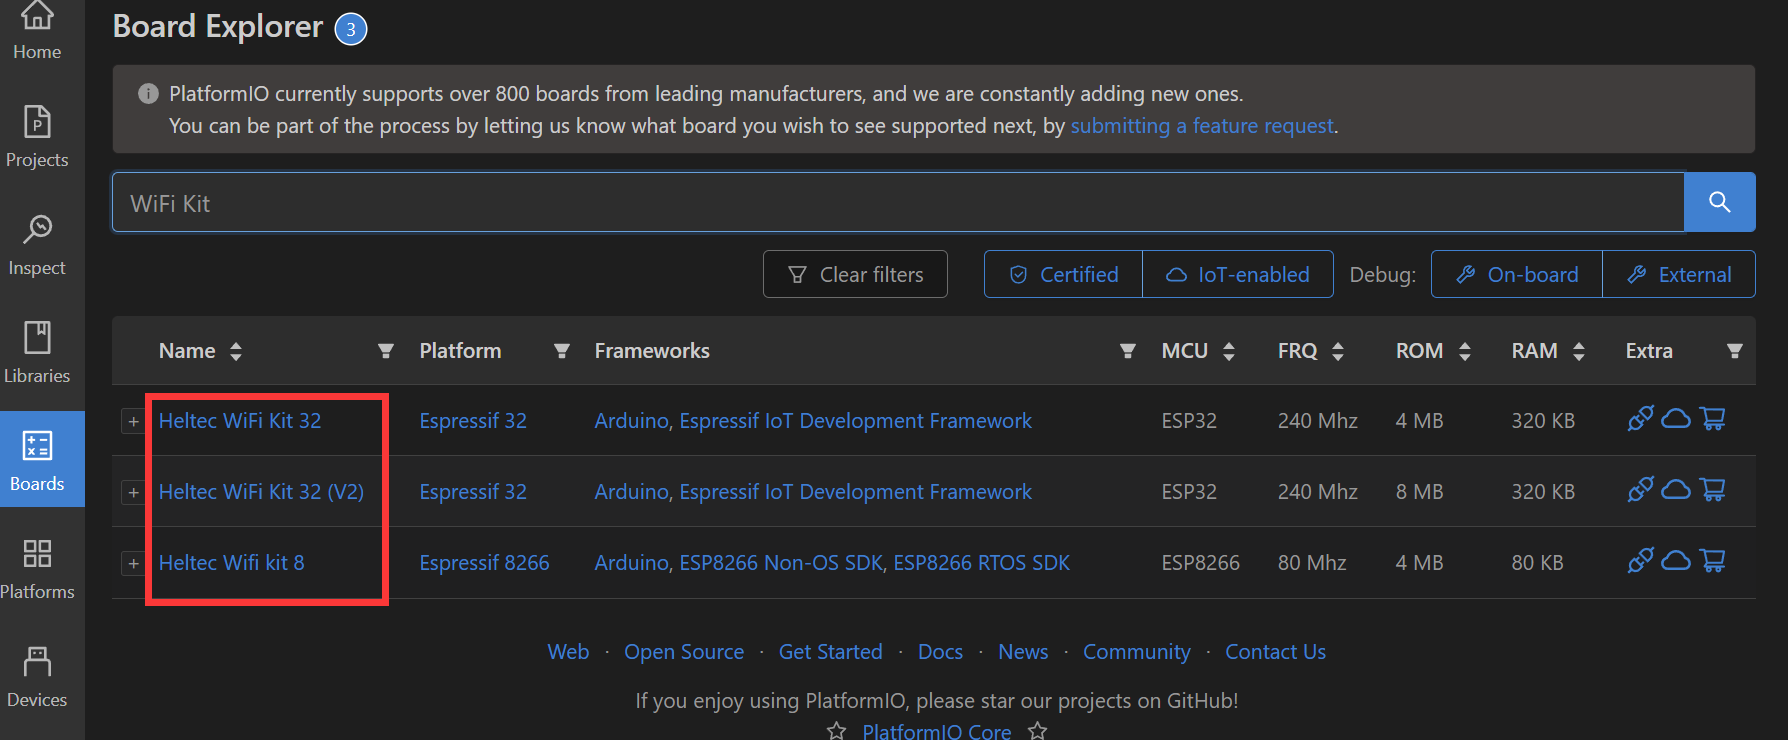Toggle the IoT-enabled filter
Screen dimensions: 1788x740
[x=1238, y=274]
